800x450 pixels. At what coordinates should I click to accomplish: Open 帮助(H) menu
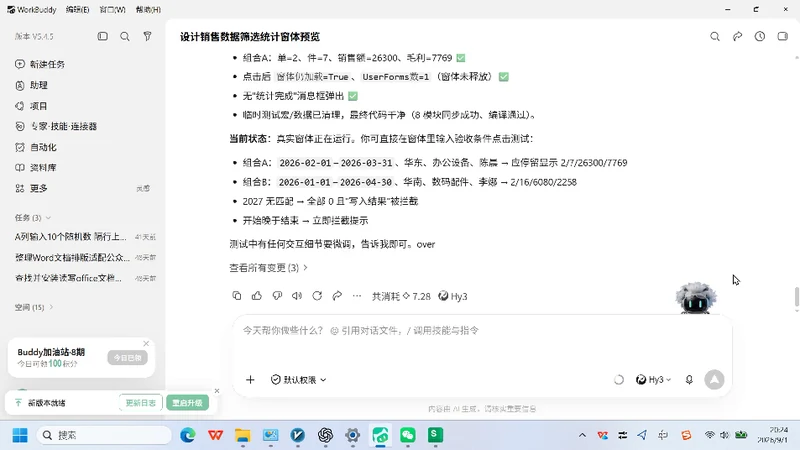(x=148, y=10)
